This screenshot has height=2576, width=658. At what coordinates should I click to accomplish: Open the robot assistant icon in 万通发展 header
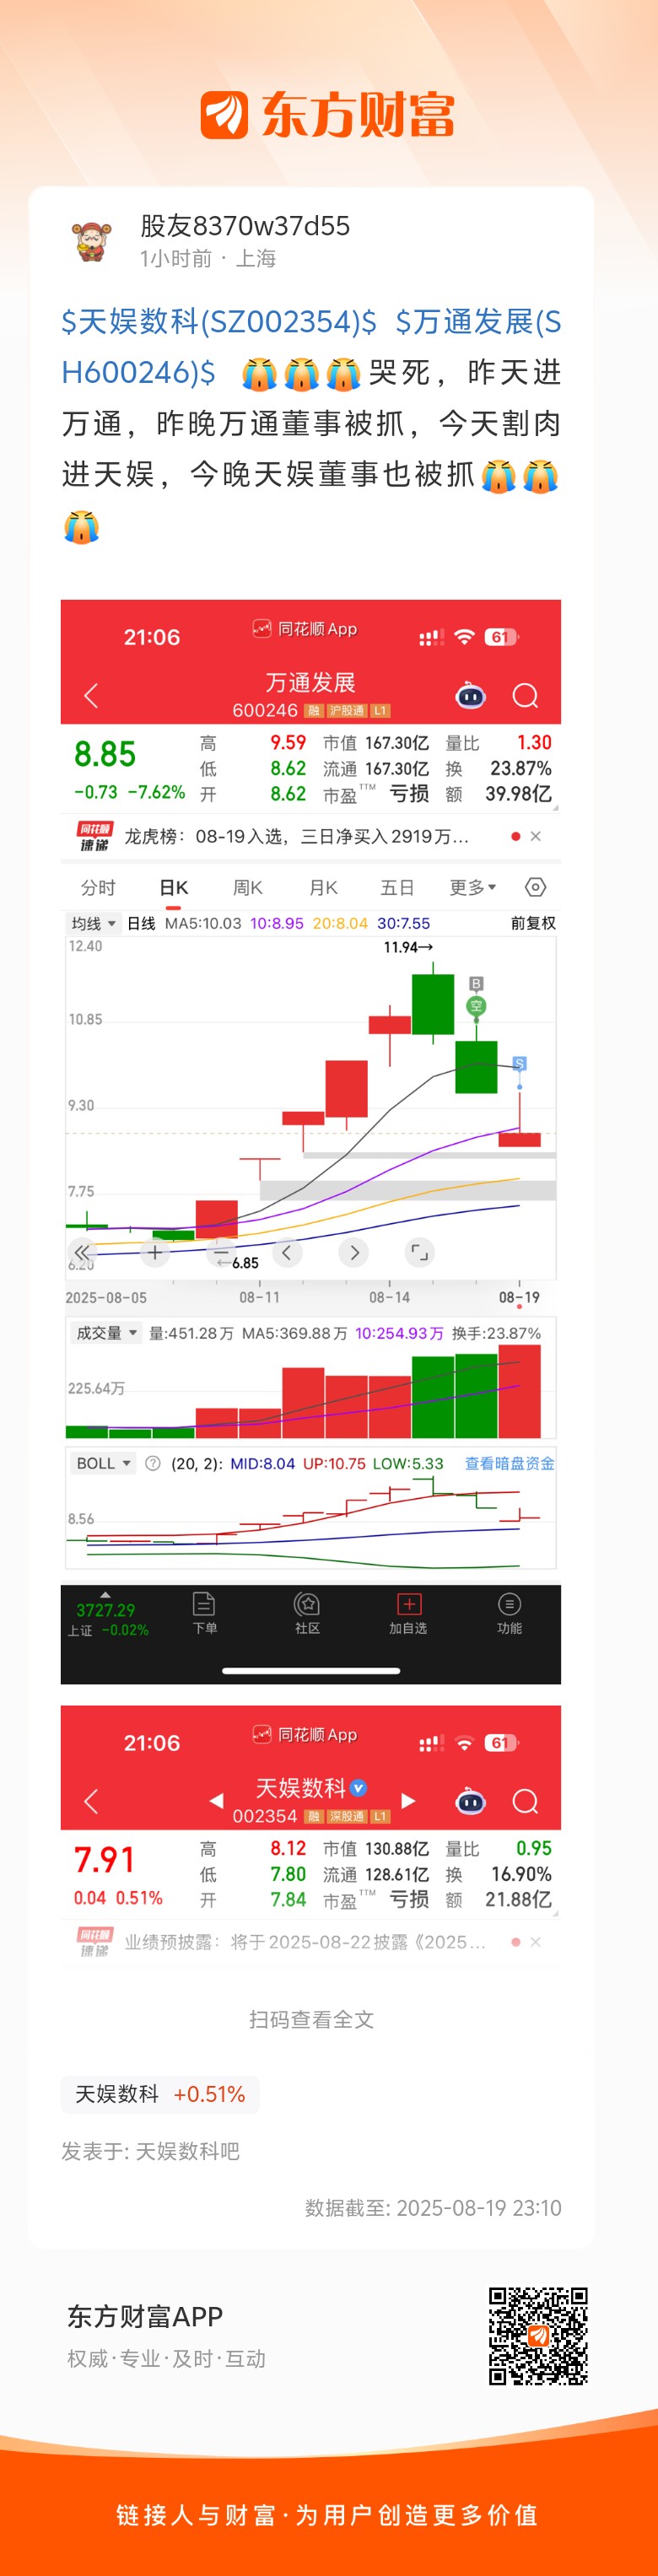tap(470, 695)
